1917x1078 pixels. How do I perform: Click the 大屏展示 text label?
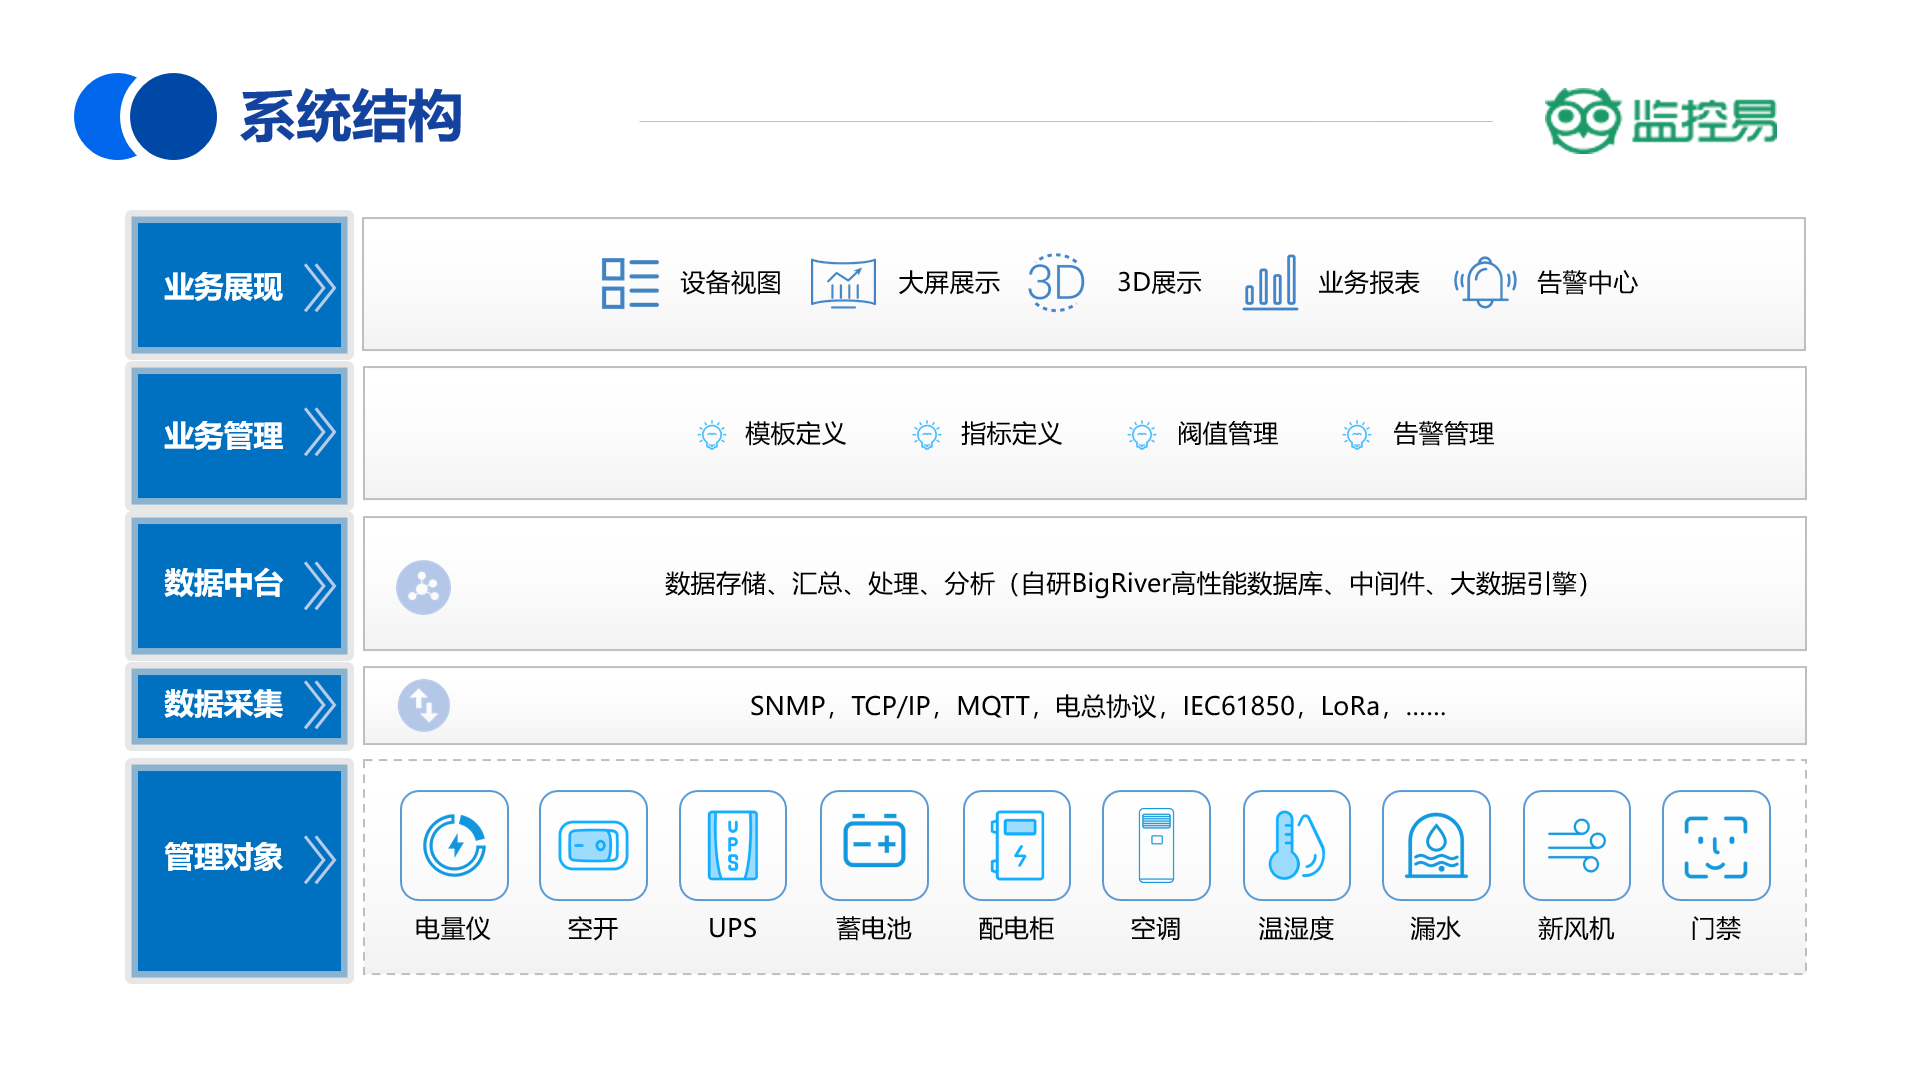(949, 283)
